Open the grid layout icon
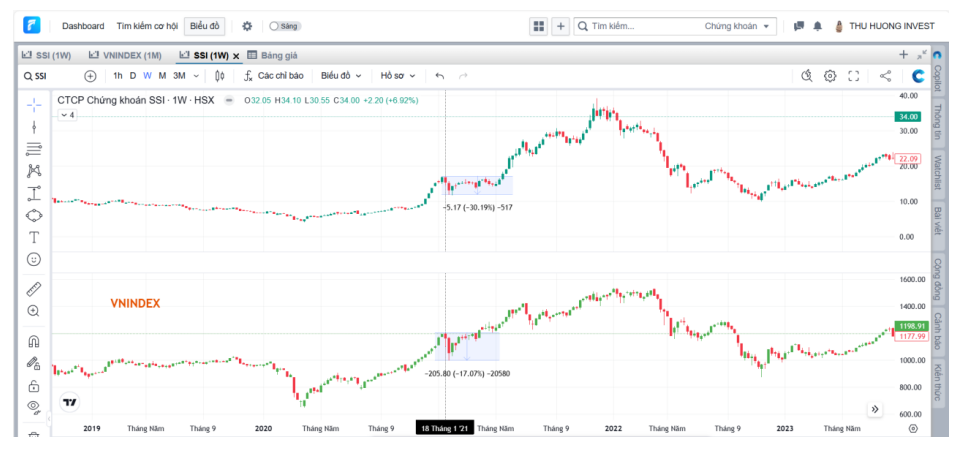The width and height of the screenshot is (968, 461). point(538,26)
